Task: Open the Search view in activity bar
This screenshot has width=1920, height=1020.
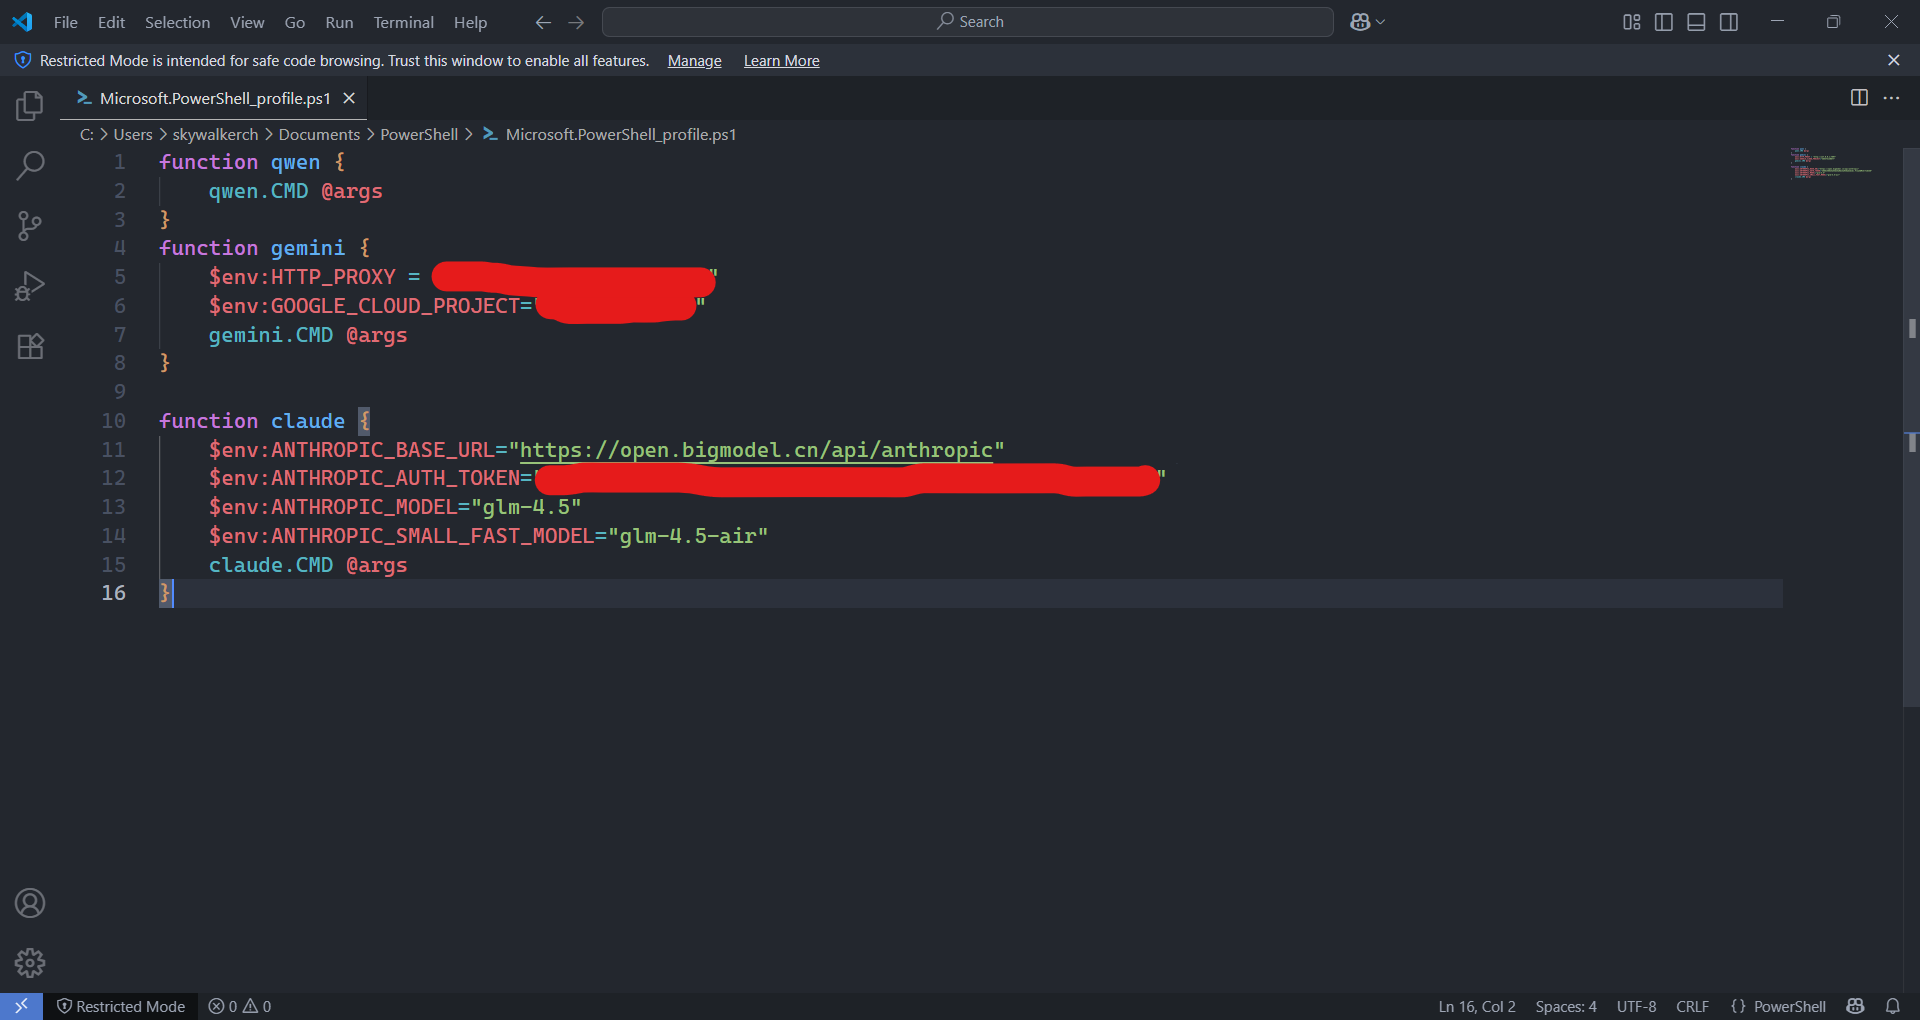Action: click(30, 166)
